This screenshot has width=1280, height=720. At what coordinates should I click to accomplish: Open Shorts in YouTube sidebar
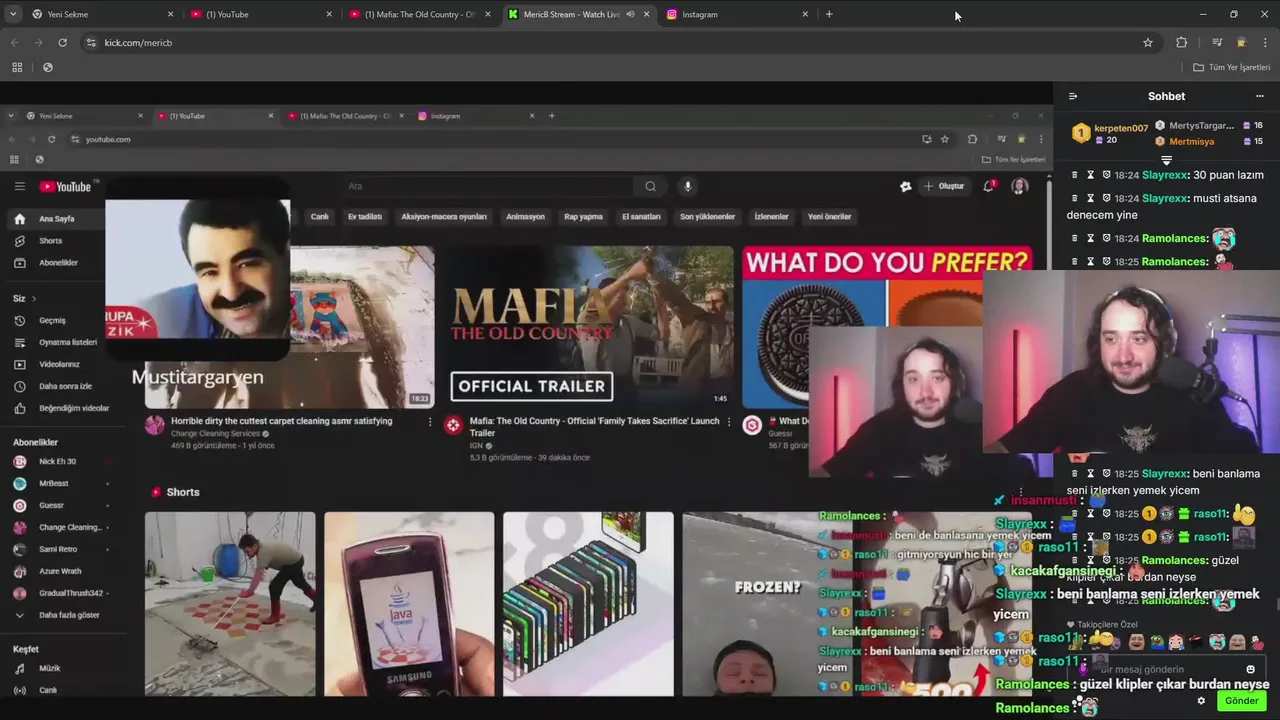(x=50, y=241)
